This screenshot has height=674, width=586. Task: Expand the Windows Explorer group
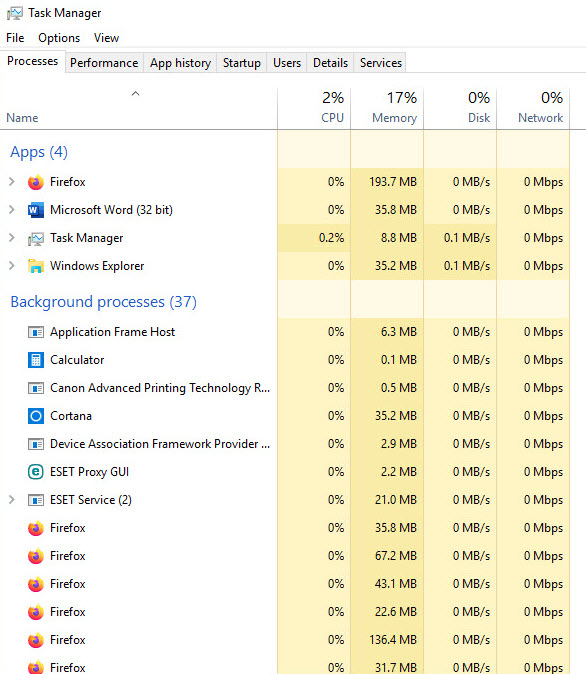(x=12, y=266)
